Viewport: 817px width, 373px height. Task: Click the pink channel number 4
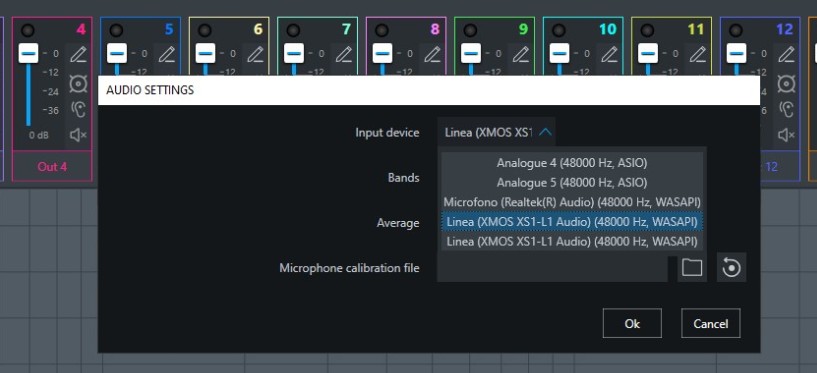[x=81, y=29]
